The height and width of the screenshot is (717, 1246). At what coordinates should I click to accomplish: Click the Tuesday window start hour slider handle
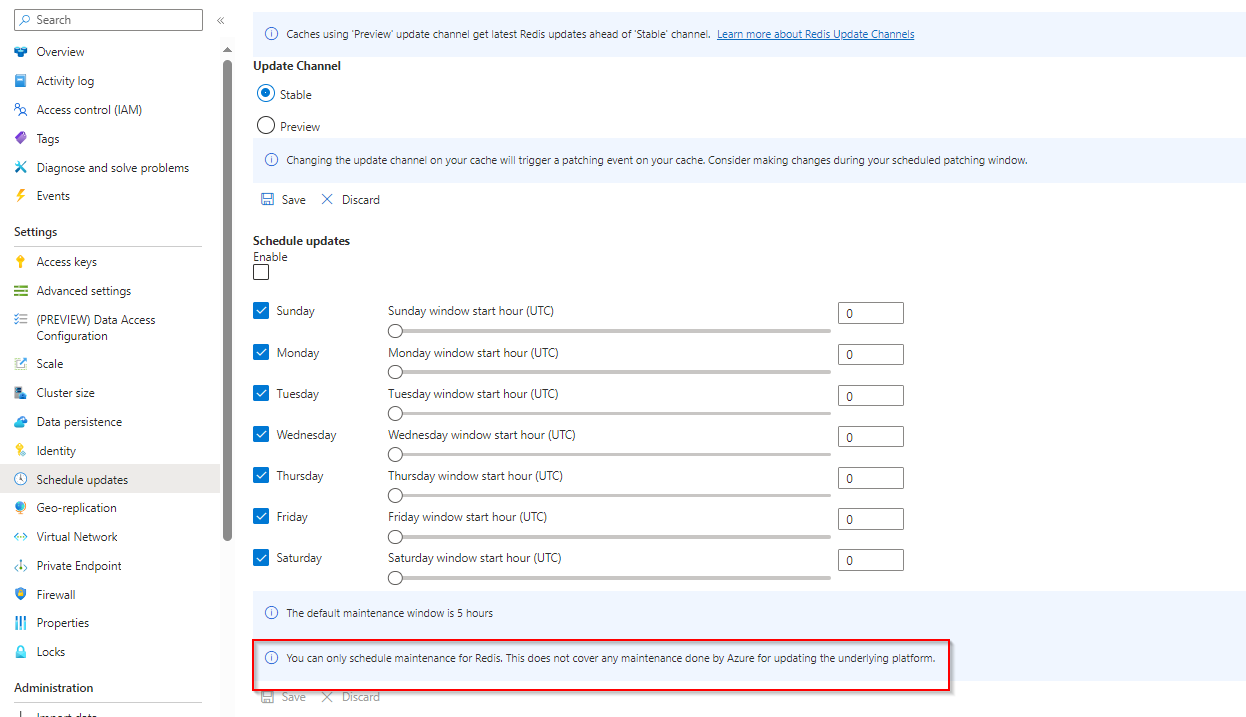pos(395,413)
